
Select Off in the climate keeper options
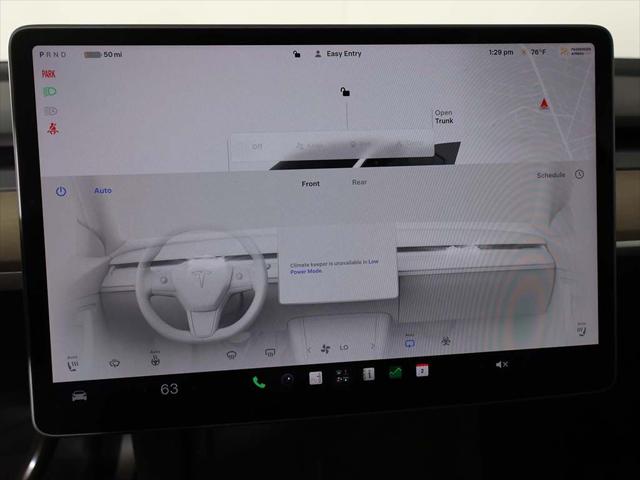(x=256, y=146)
